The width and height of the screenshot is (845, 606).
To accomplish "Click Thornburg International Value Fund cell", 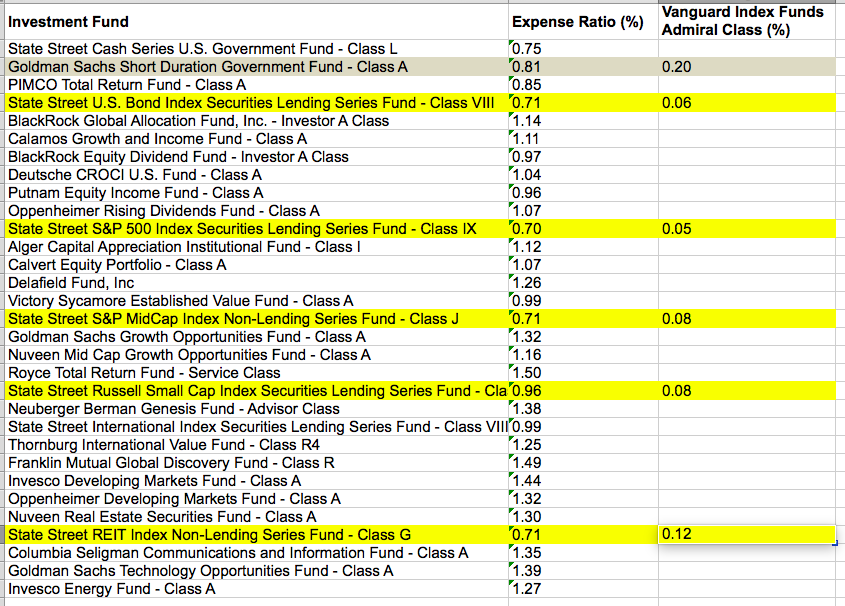I will (x=257, y=445).
